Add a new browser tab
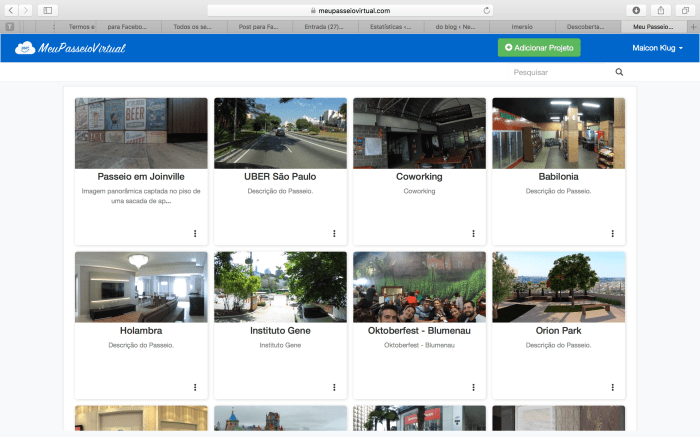Viewport: 700px width, 437px height. (693, 27)
